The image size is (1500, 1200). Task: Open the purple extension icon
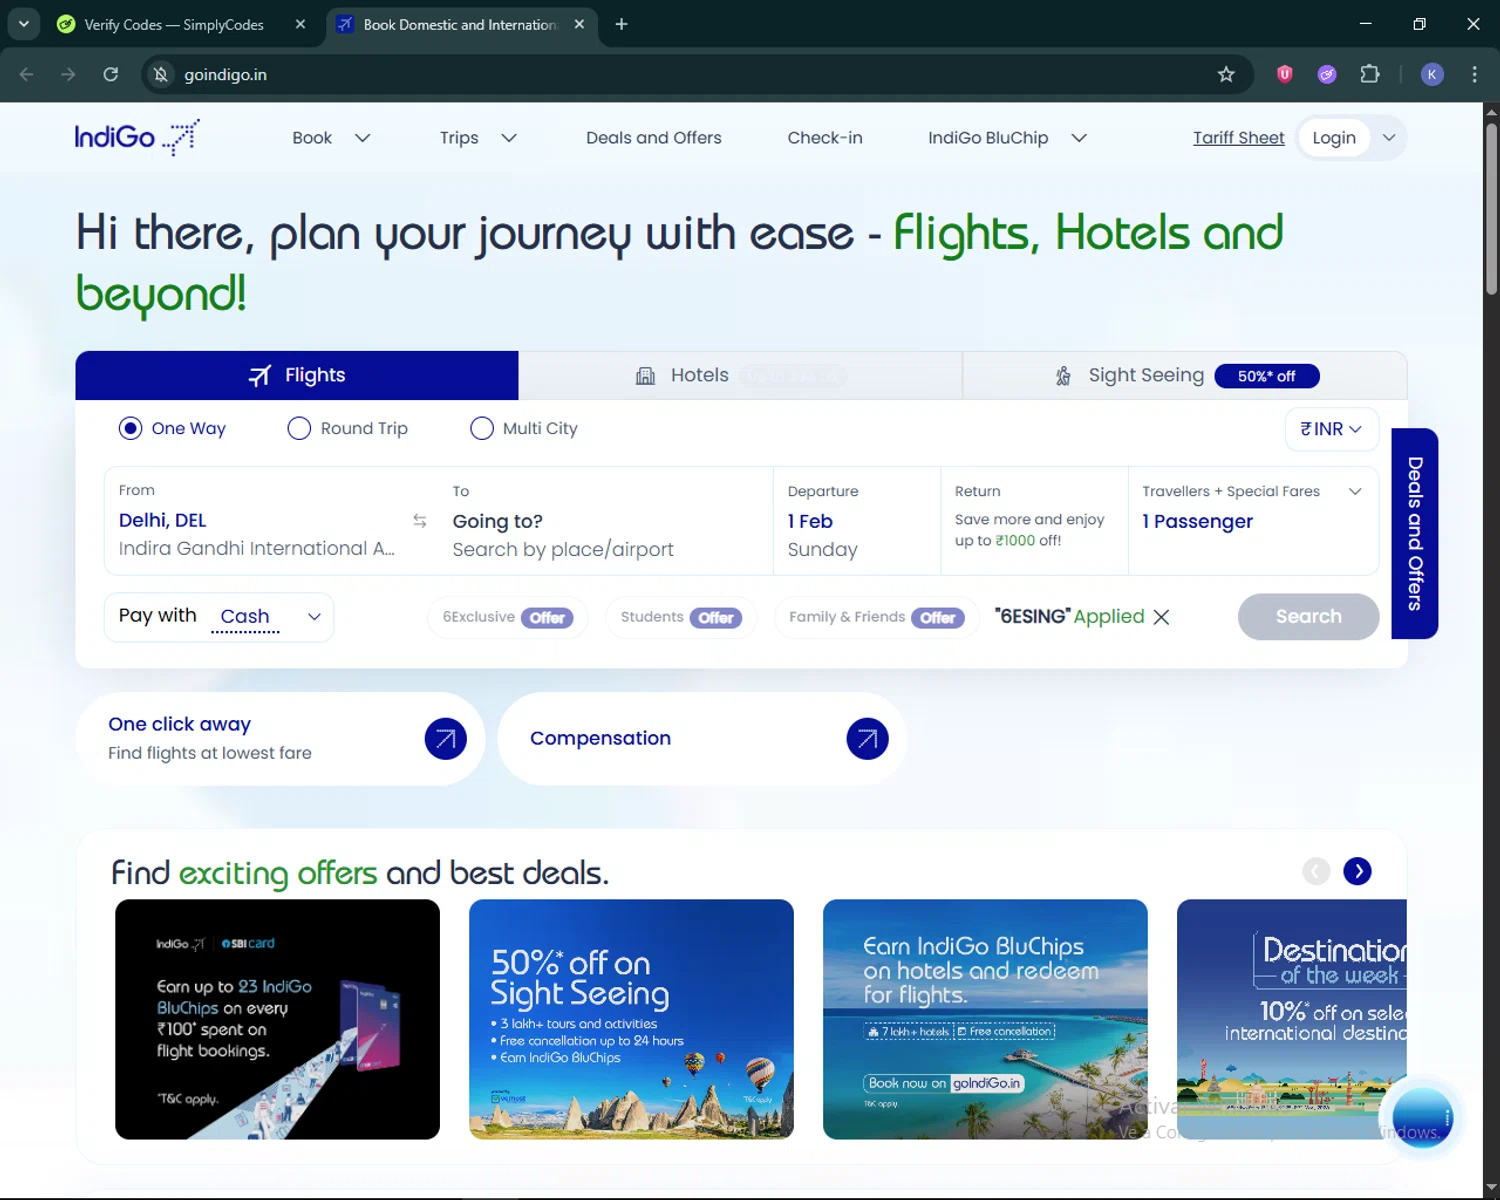[x=1327, y=74]
